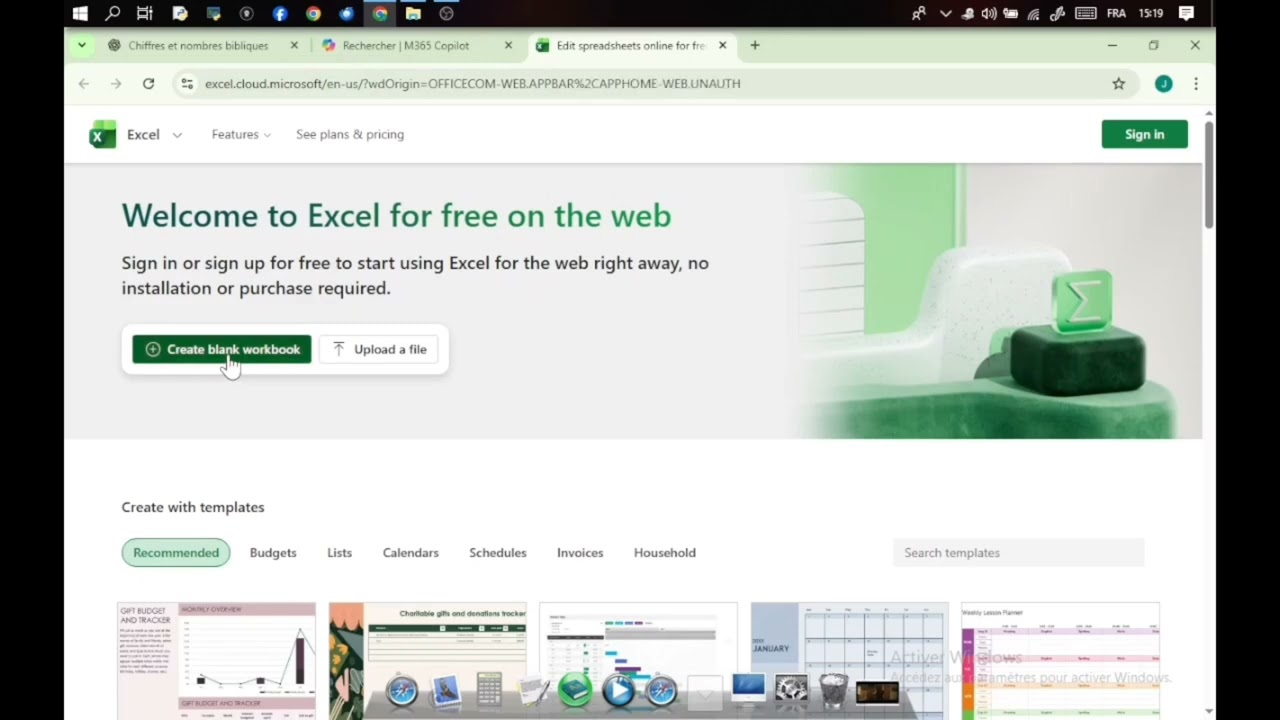Select the Schedules template category

[x=497, y=553]
